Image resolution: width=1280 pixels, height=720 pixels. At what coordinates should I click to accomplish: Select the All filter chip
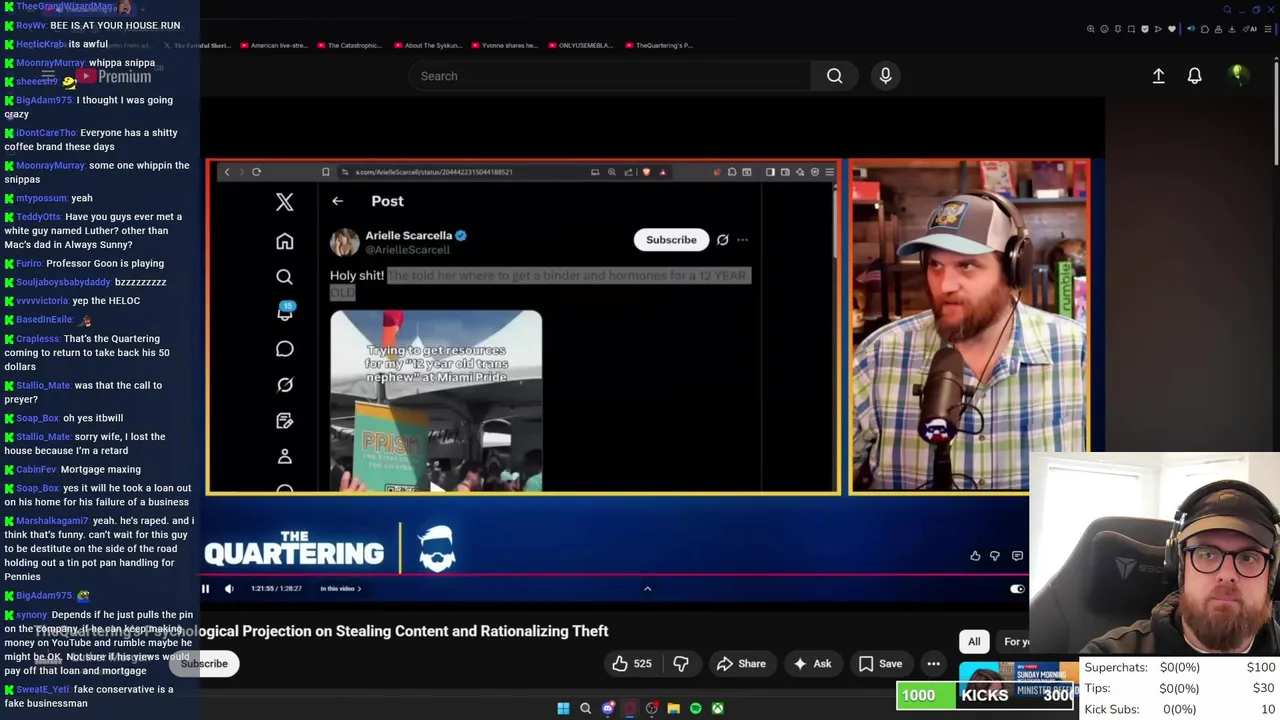coord(973,642)
